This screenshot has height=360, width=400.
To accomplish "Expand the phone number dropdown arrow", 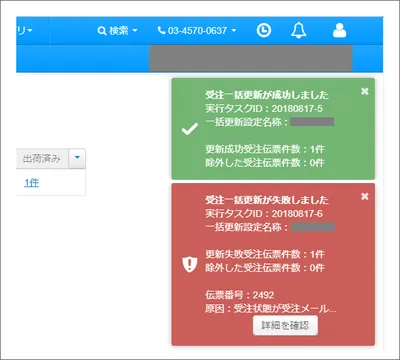I will pyautogui.click(x=234, y=31).
